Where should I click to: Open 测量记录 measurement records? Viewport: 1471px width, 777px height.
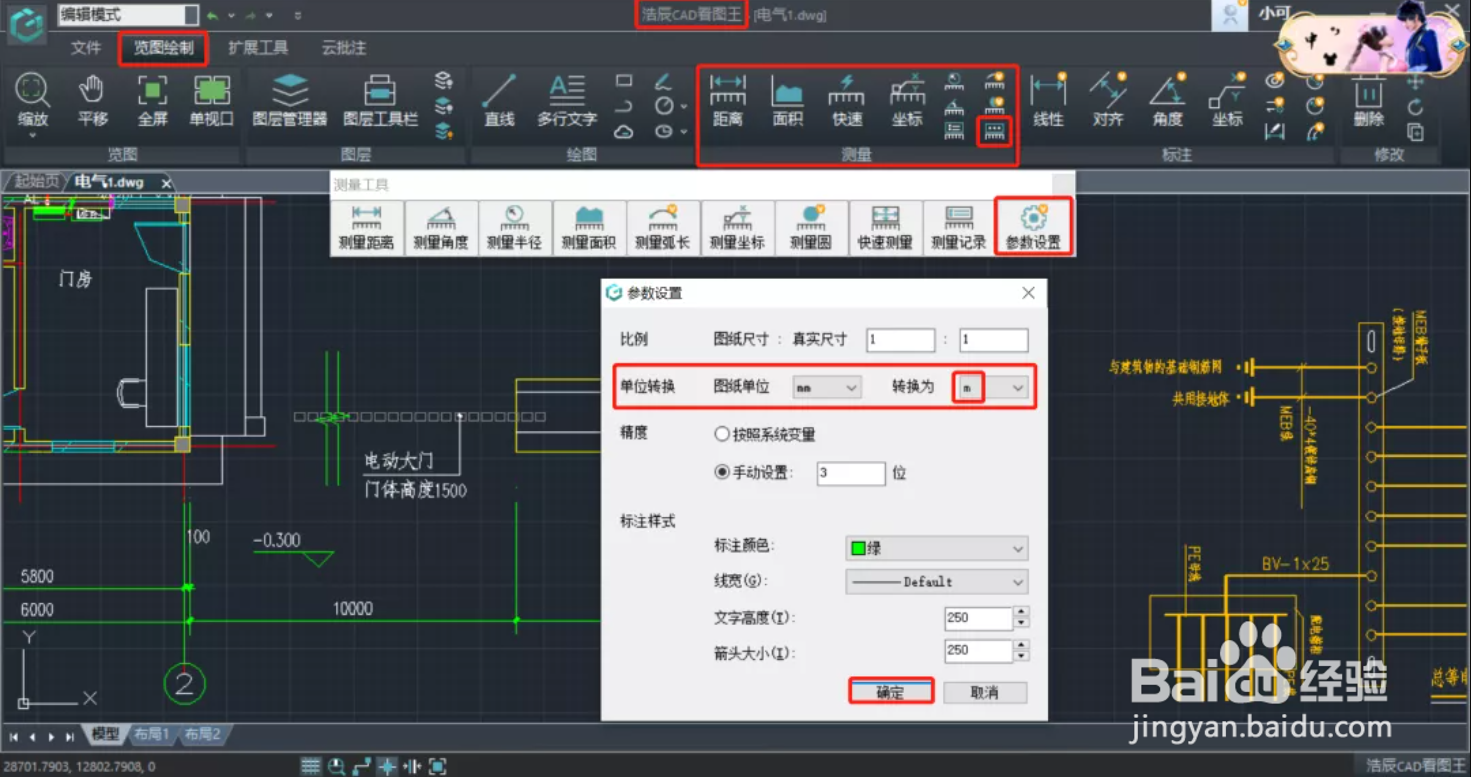coord(959,228)
